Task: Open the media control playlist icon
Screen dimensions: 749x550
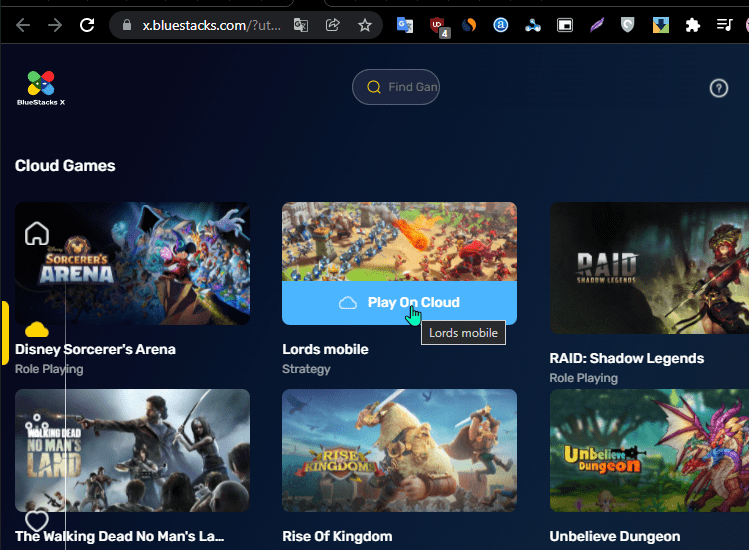Action: [x=725, y=25]
